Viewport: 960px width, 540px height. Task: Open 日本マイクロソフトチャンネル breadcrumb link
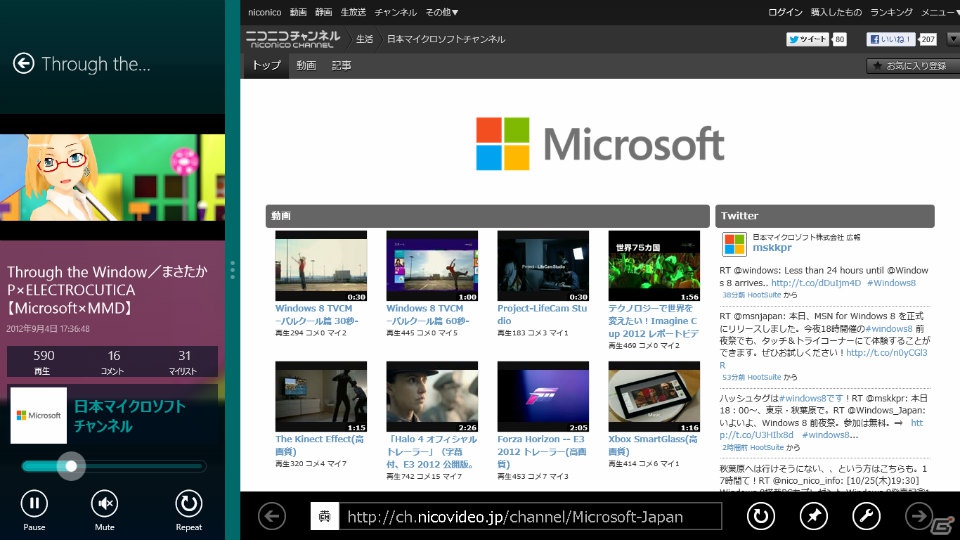click(x=446, y=39)
